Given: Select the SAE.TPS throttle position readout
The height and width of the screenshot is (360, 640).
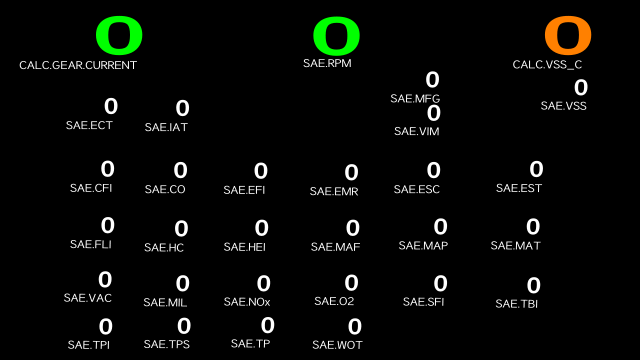Looking at the screenshot, I should point(184,326).
